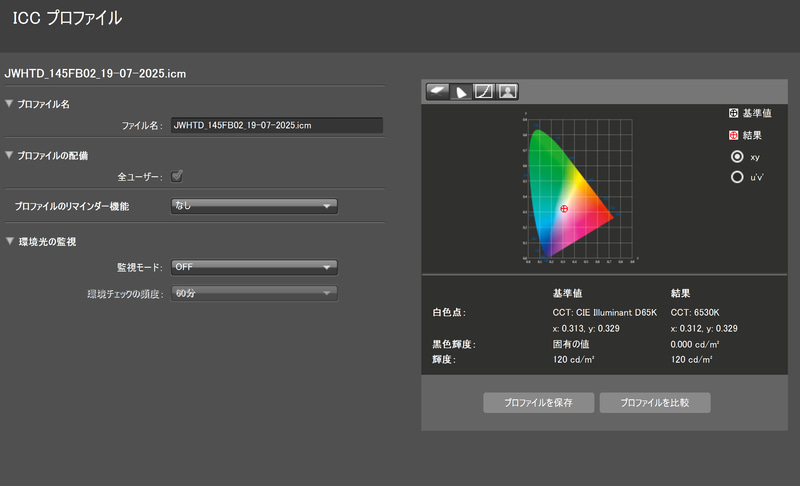The image size is (800, 486).
Task: Open the portrait image preview tab icon
Action: coord(507,92)
